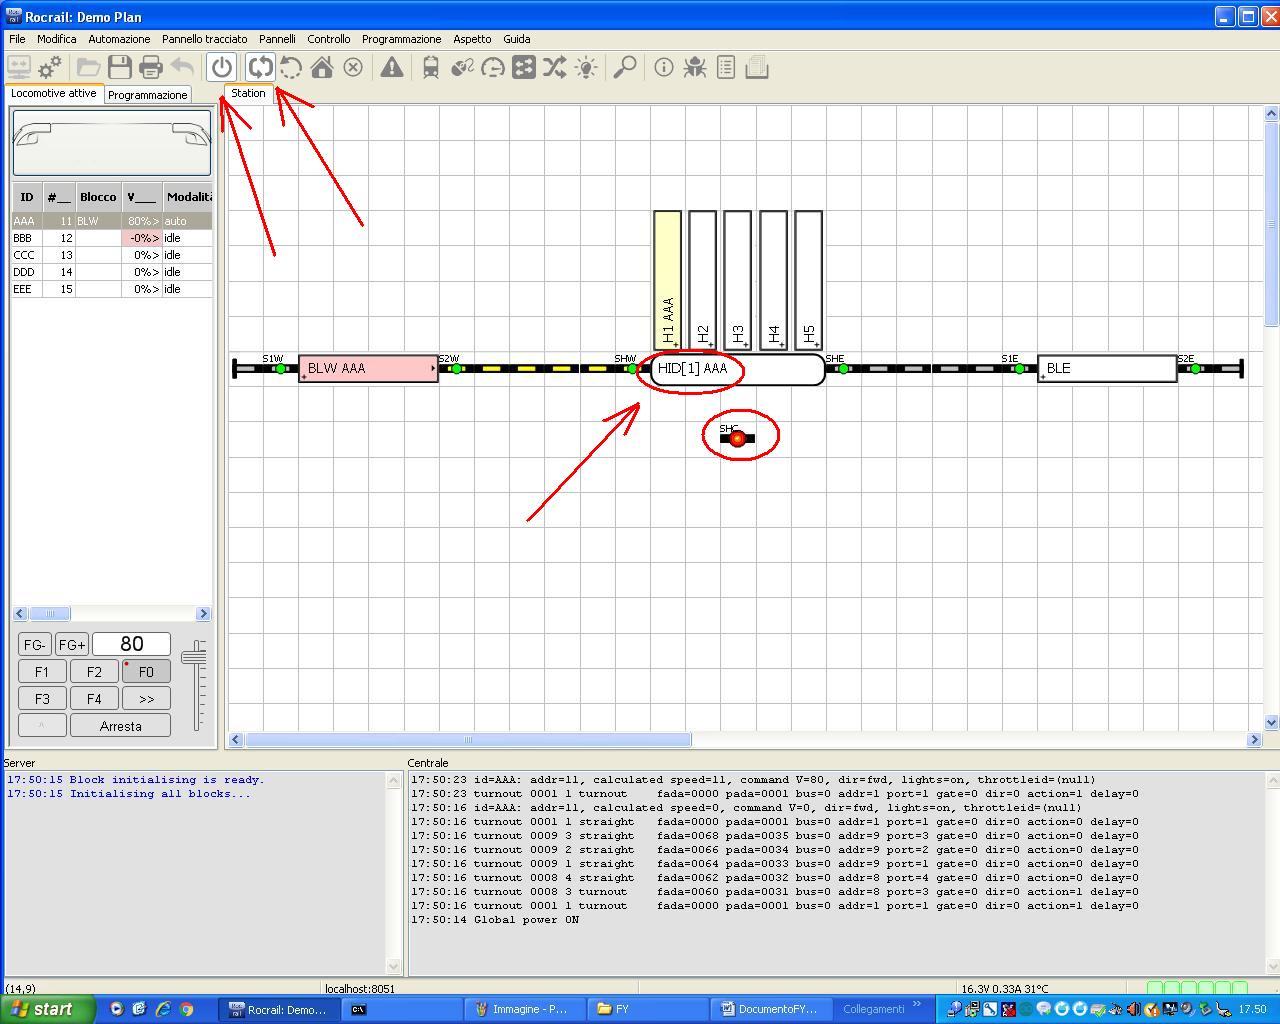The image size is (1280, 1024).
Task: Click the track plan horizontal scrollbar
Action: (x=468, y=740)
